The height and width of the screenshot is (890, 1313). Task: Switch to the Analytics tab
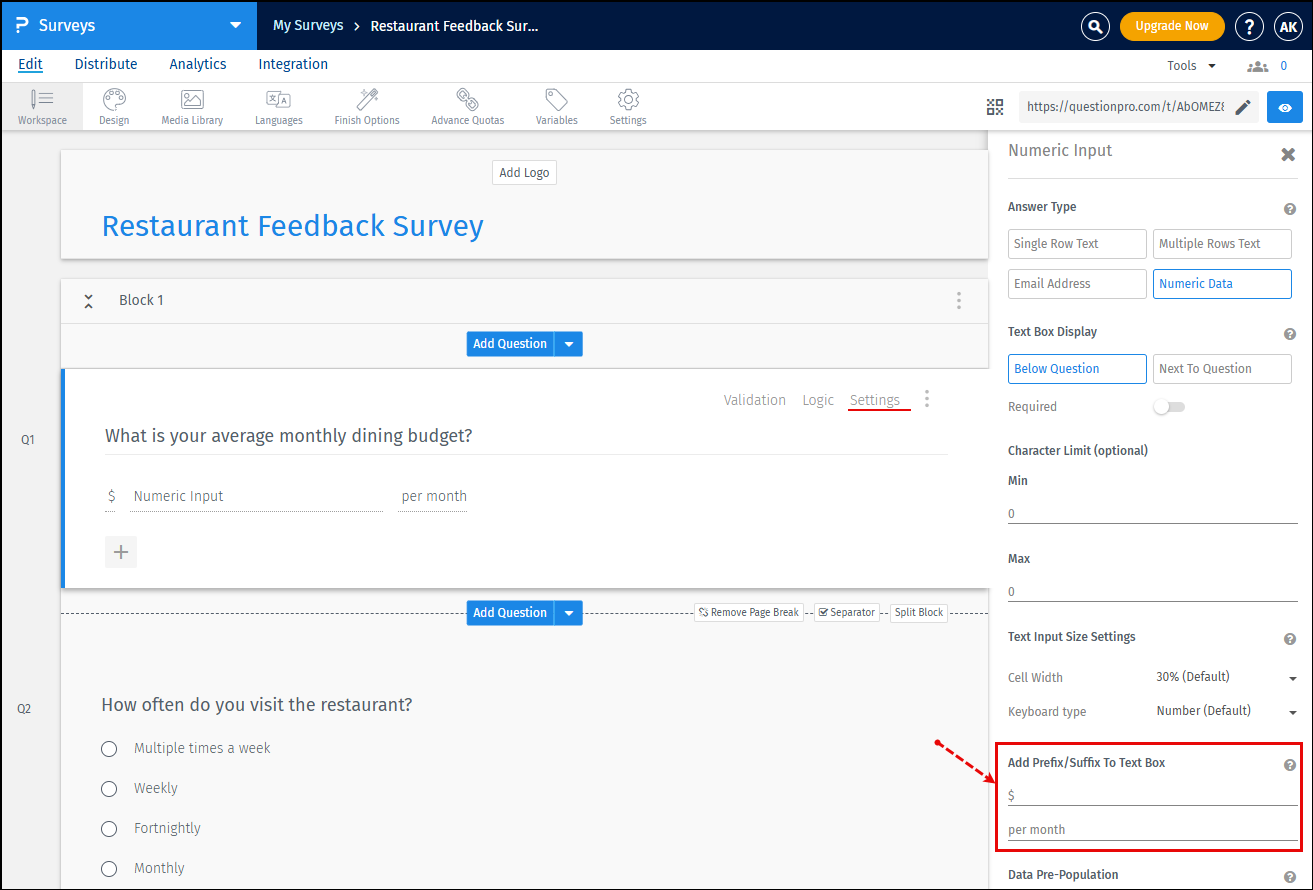point(197,64)
